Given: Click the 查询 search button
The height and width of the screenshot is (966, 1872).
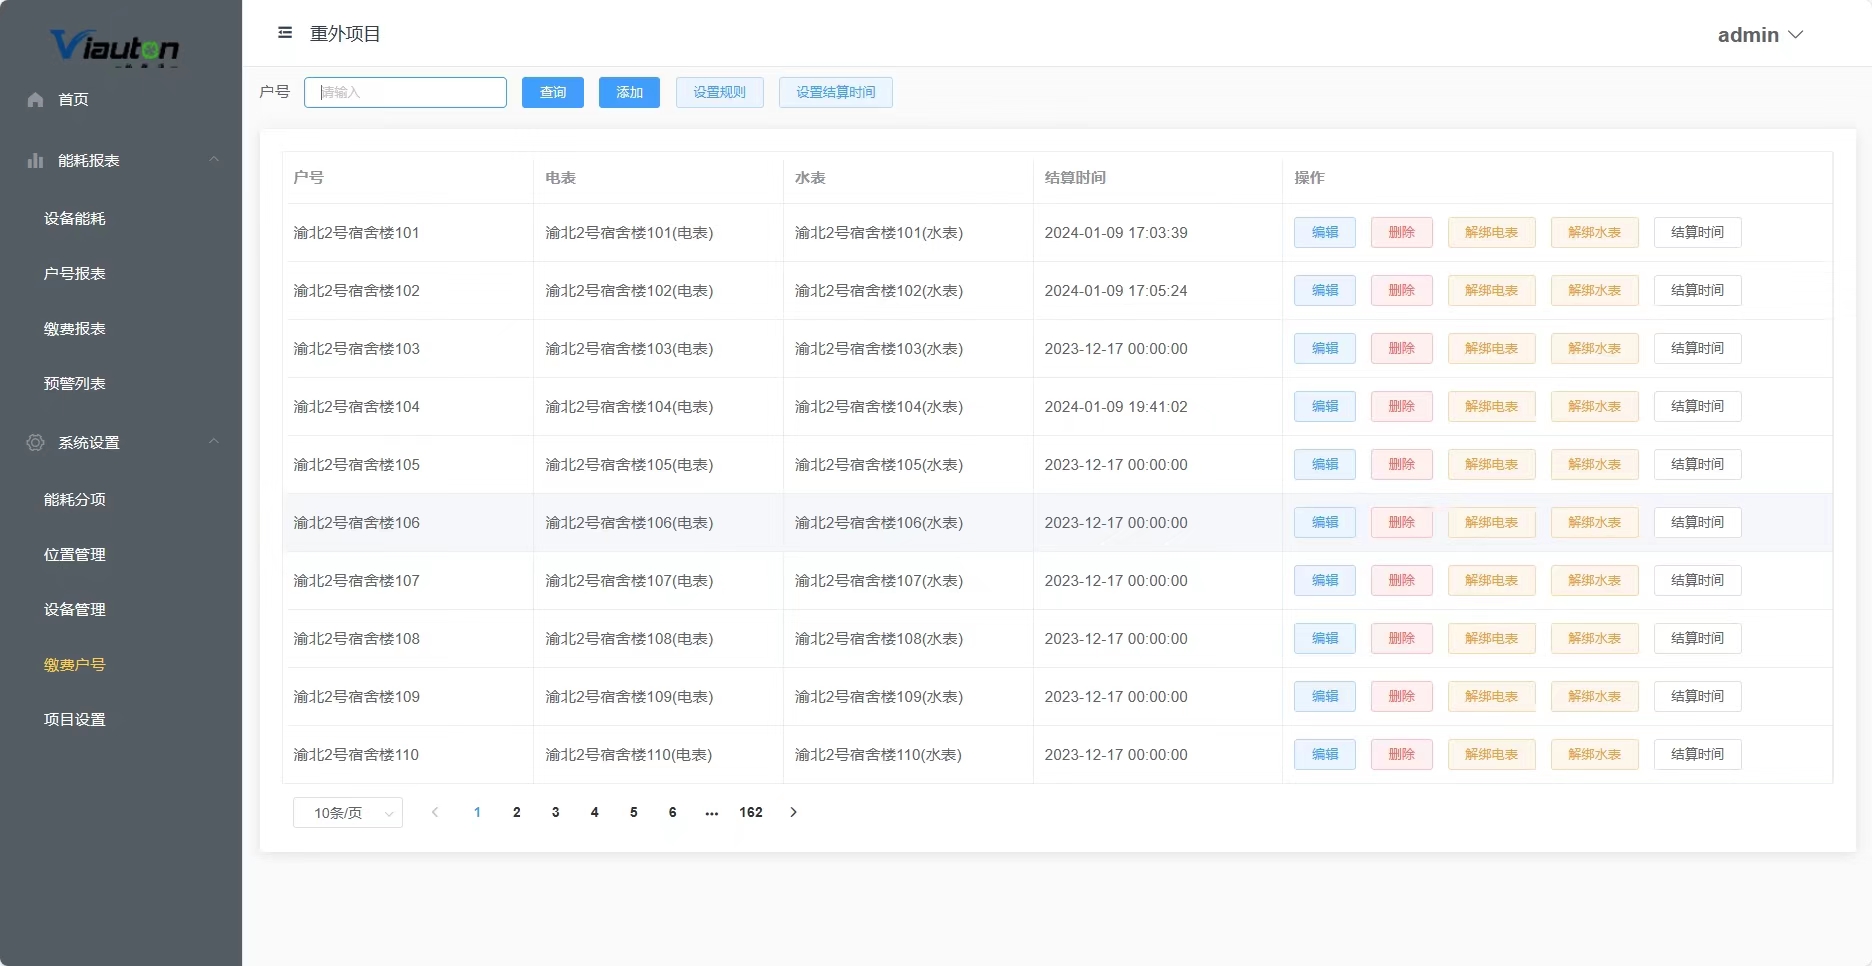Looking at the screenshot, I should tap(553, 92).
